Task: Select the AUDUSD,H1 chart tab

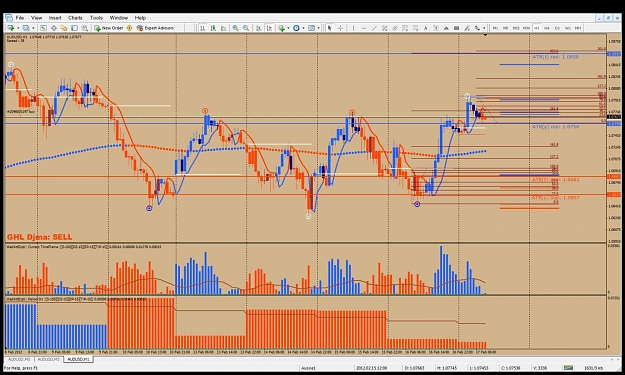Action: pos(78,359)
